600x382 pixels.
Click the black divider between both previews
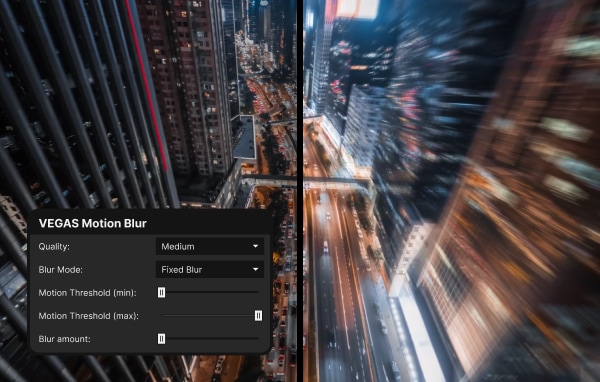click(x=300, y=191)
